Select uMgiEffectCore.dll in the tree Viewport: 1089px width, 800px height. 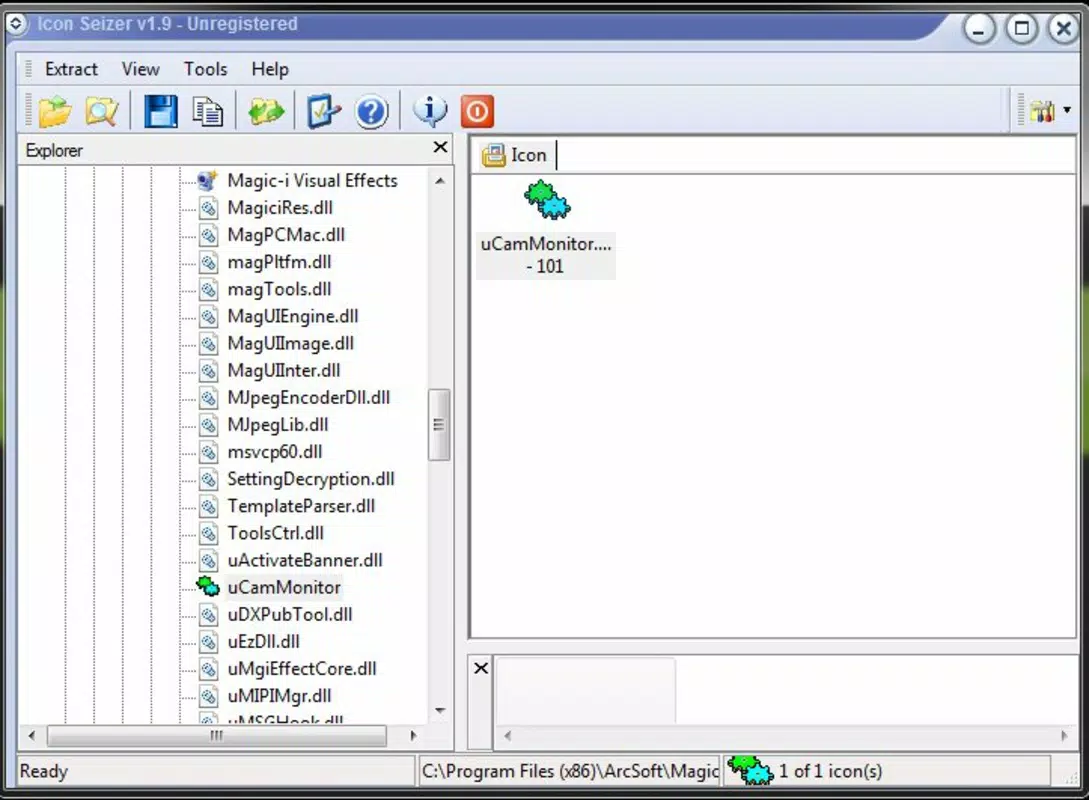[x=301, y=668]
